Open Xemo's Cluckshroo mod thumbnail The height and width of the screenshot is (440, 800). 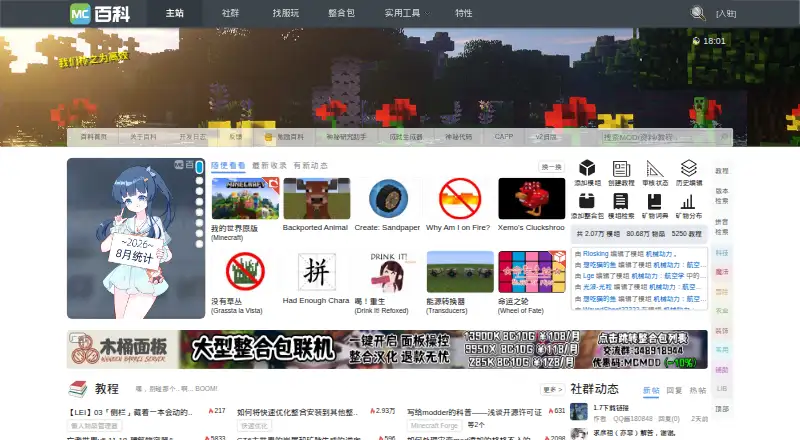[532, 199]
